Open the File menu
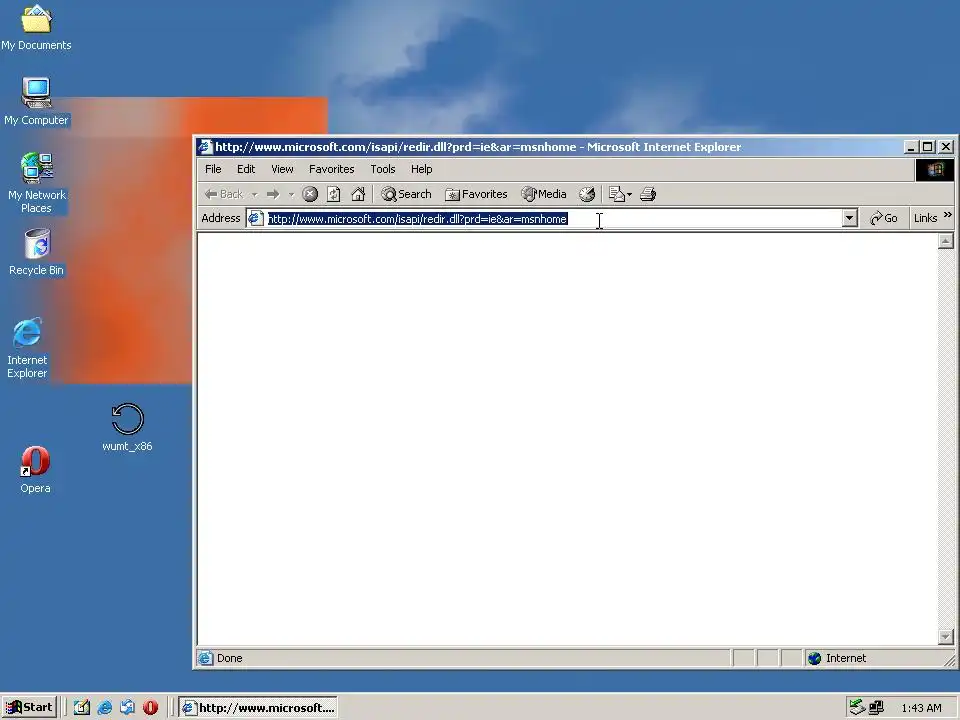960x720 pixels. [x=213, y=169]
